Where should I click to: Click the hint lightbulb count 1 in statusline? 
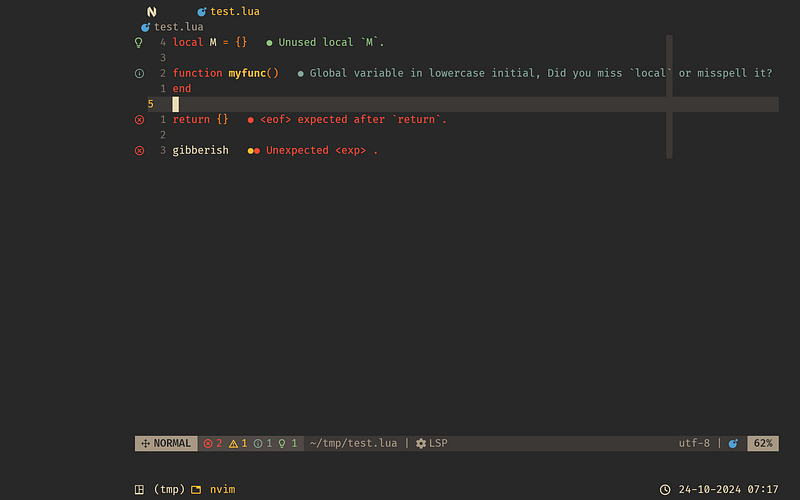point(288,443)
